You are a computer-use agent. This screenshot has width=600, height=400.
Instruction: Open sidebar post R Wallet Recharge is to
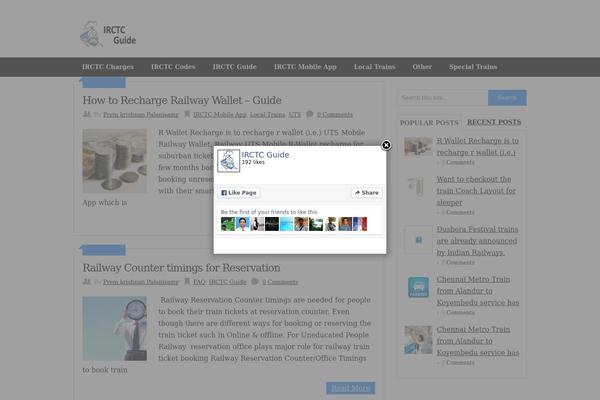point(478,147)
